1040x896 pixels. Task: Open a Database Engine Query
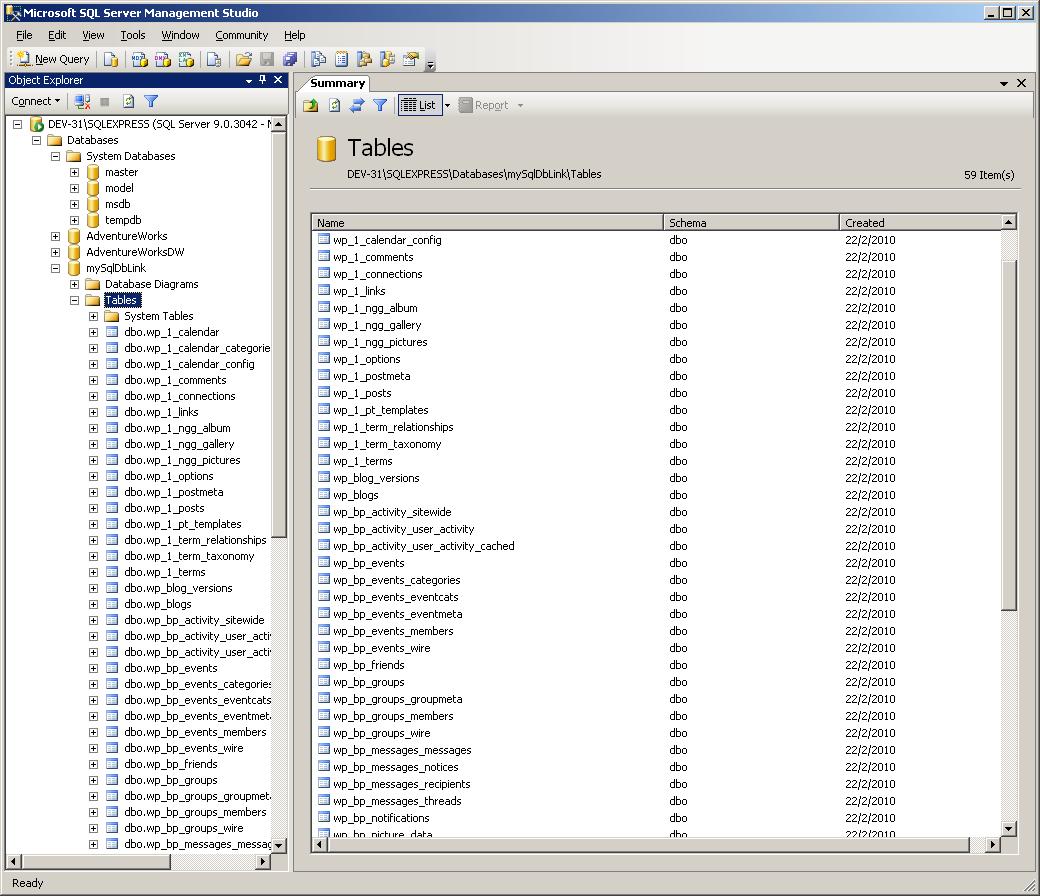(110, 60)
